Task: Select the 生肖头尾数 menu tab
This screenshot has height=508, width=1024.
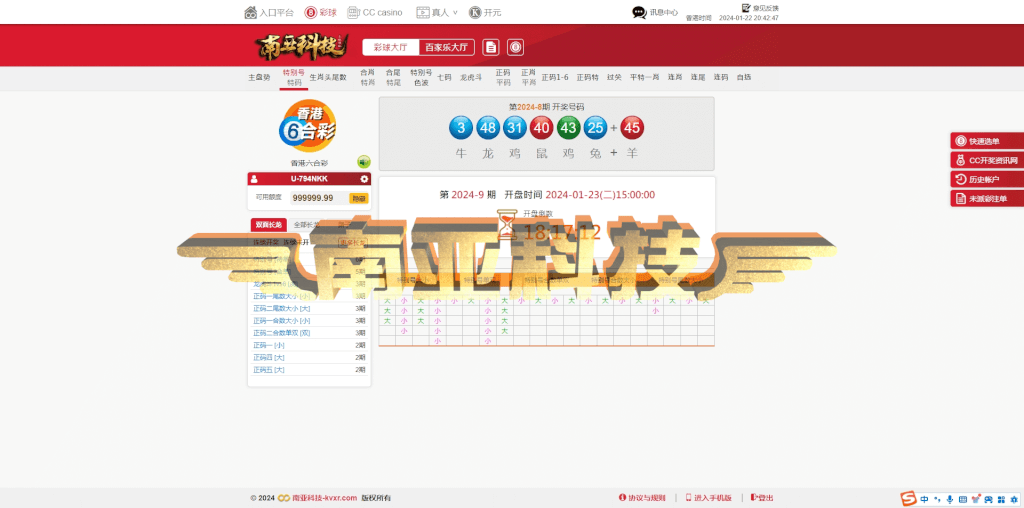Action: (328, 77)
